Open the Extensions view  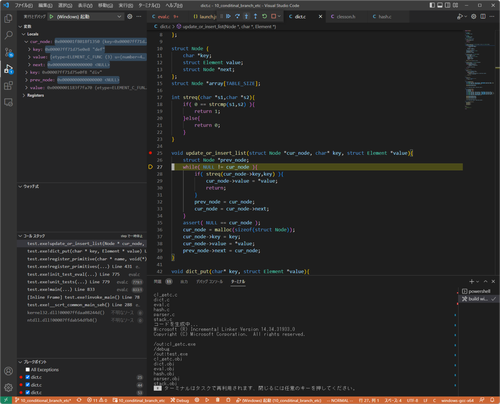coord(8,86)
